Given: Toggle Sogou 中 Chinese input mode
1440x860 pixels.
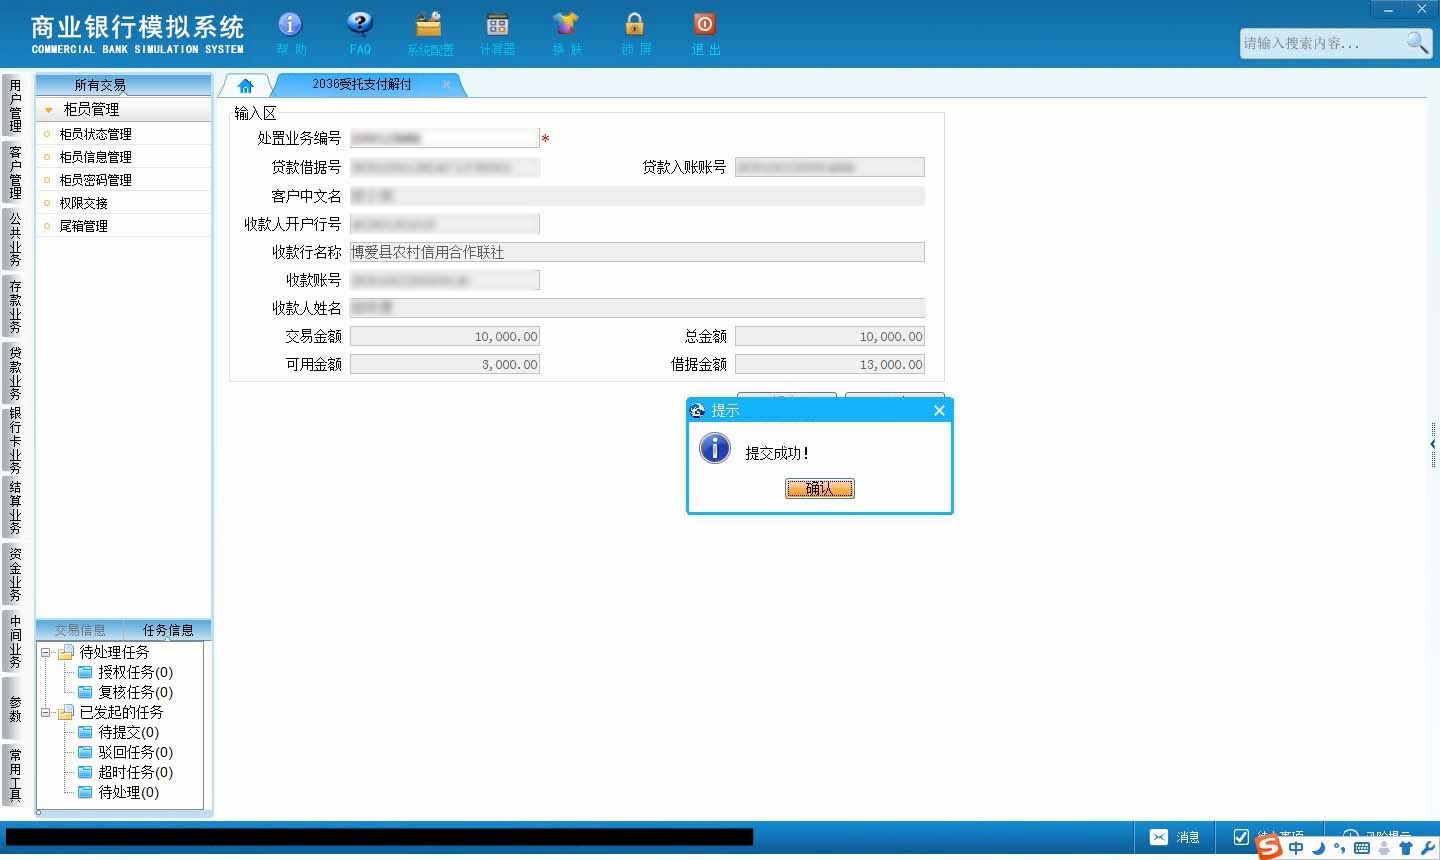Looking at the screenshot, I should coord(1296,847).
